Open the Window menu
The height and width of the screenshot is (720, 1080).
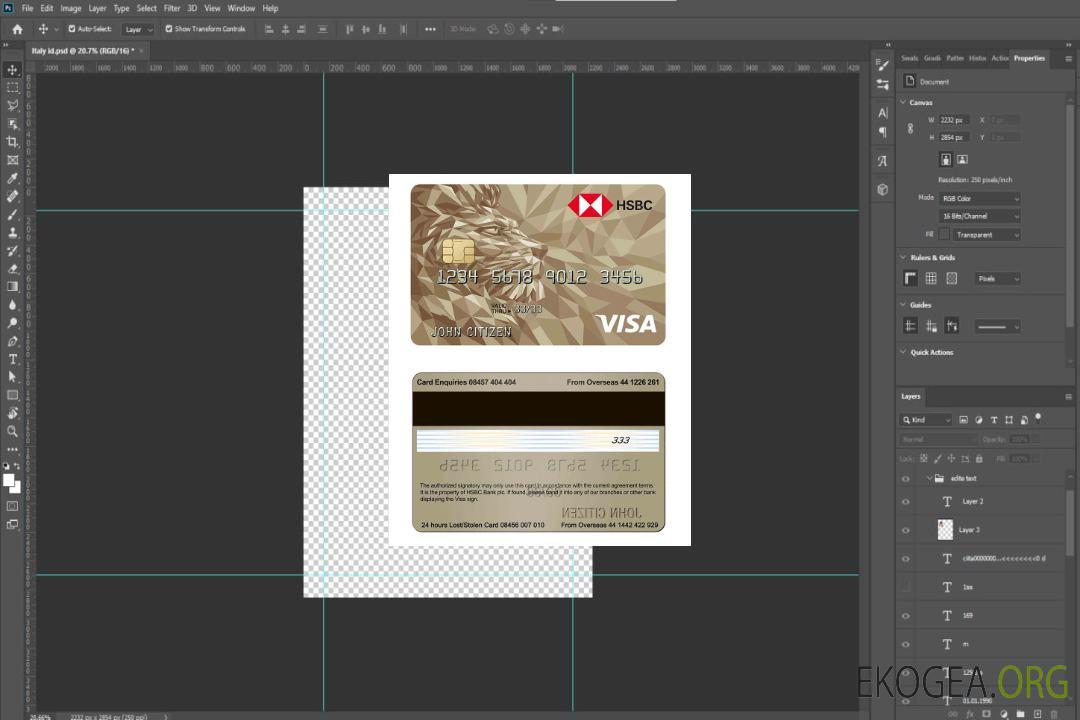(241, 8)
